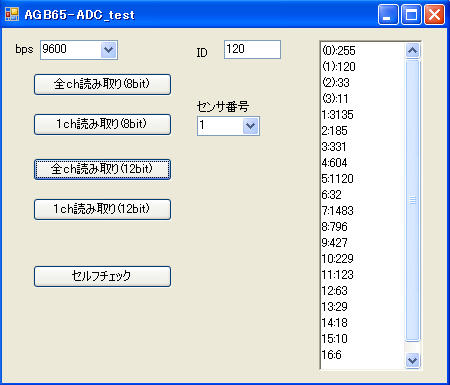Viewport: 450px width, 385px height.
Task: Select list row 14:18
Action: pyautogui.click(x=363, y=323)
